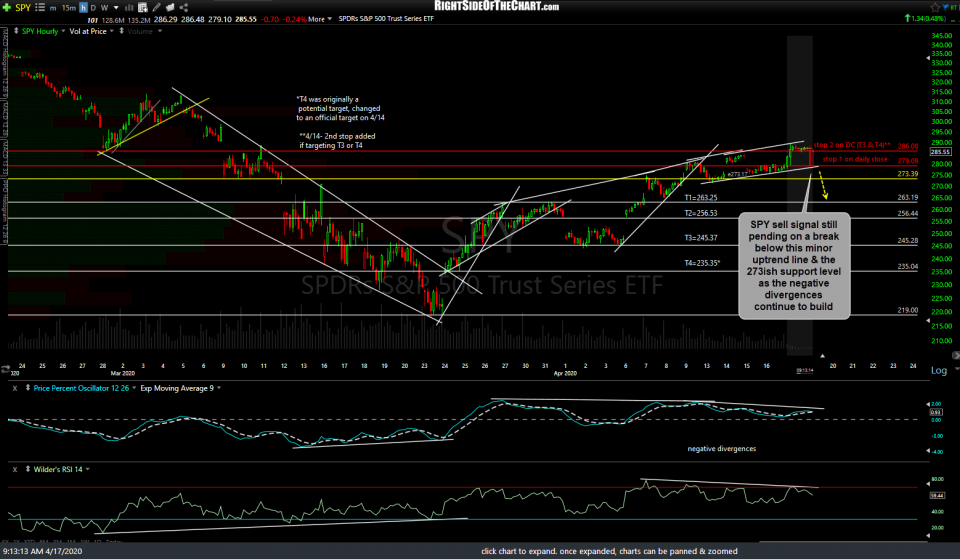The height and width of the screenshot is (559, 960).
Task: Click the oscillator 0.93 value tag
Action: point(936,412)
